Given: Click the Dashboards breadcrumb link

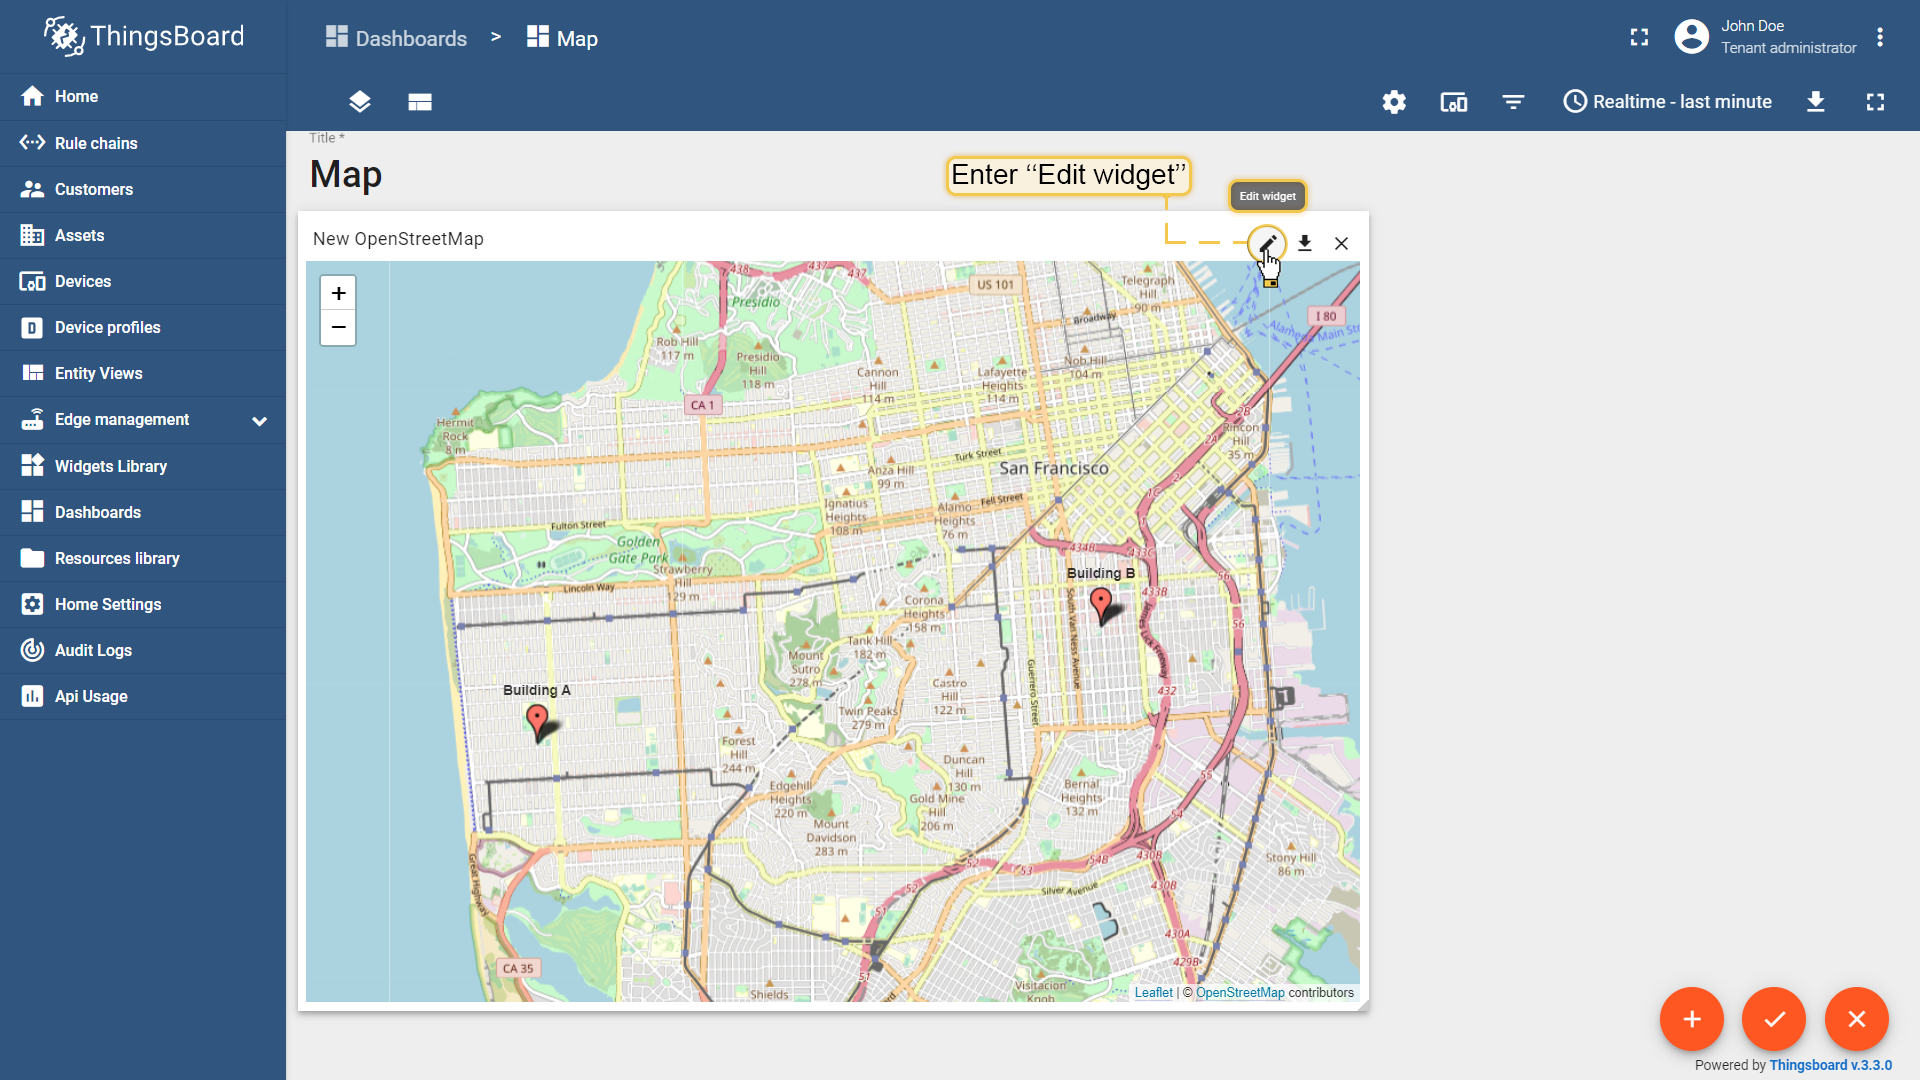Looking at the screenshot, I should point(396,38).
